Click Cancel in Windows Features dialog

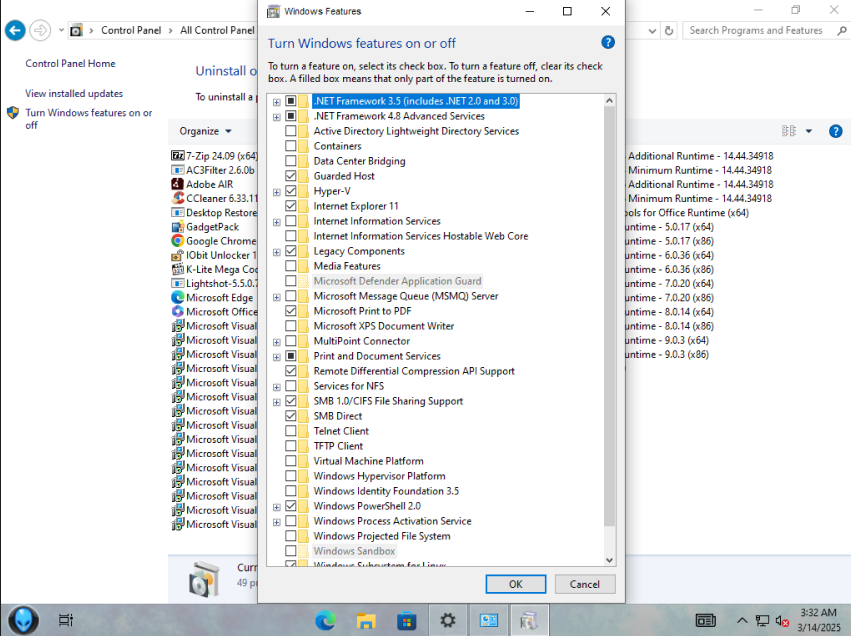pos(585,584)
